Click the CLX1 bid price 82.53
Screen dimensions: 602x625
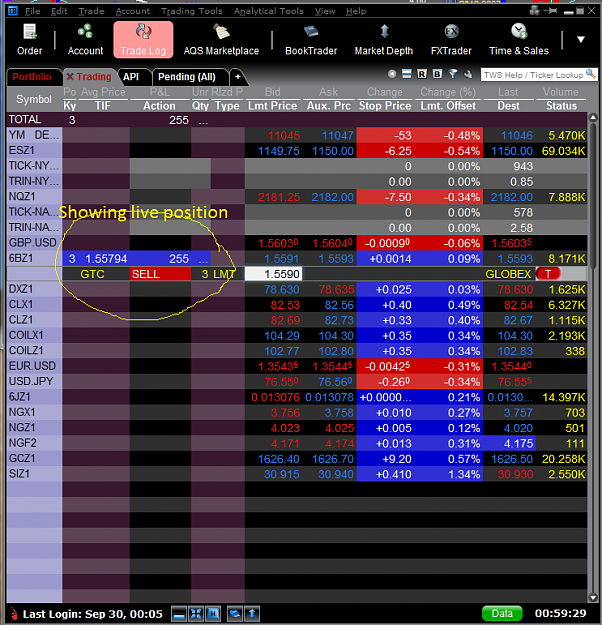click(285, 305)
